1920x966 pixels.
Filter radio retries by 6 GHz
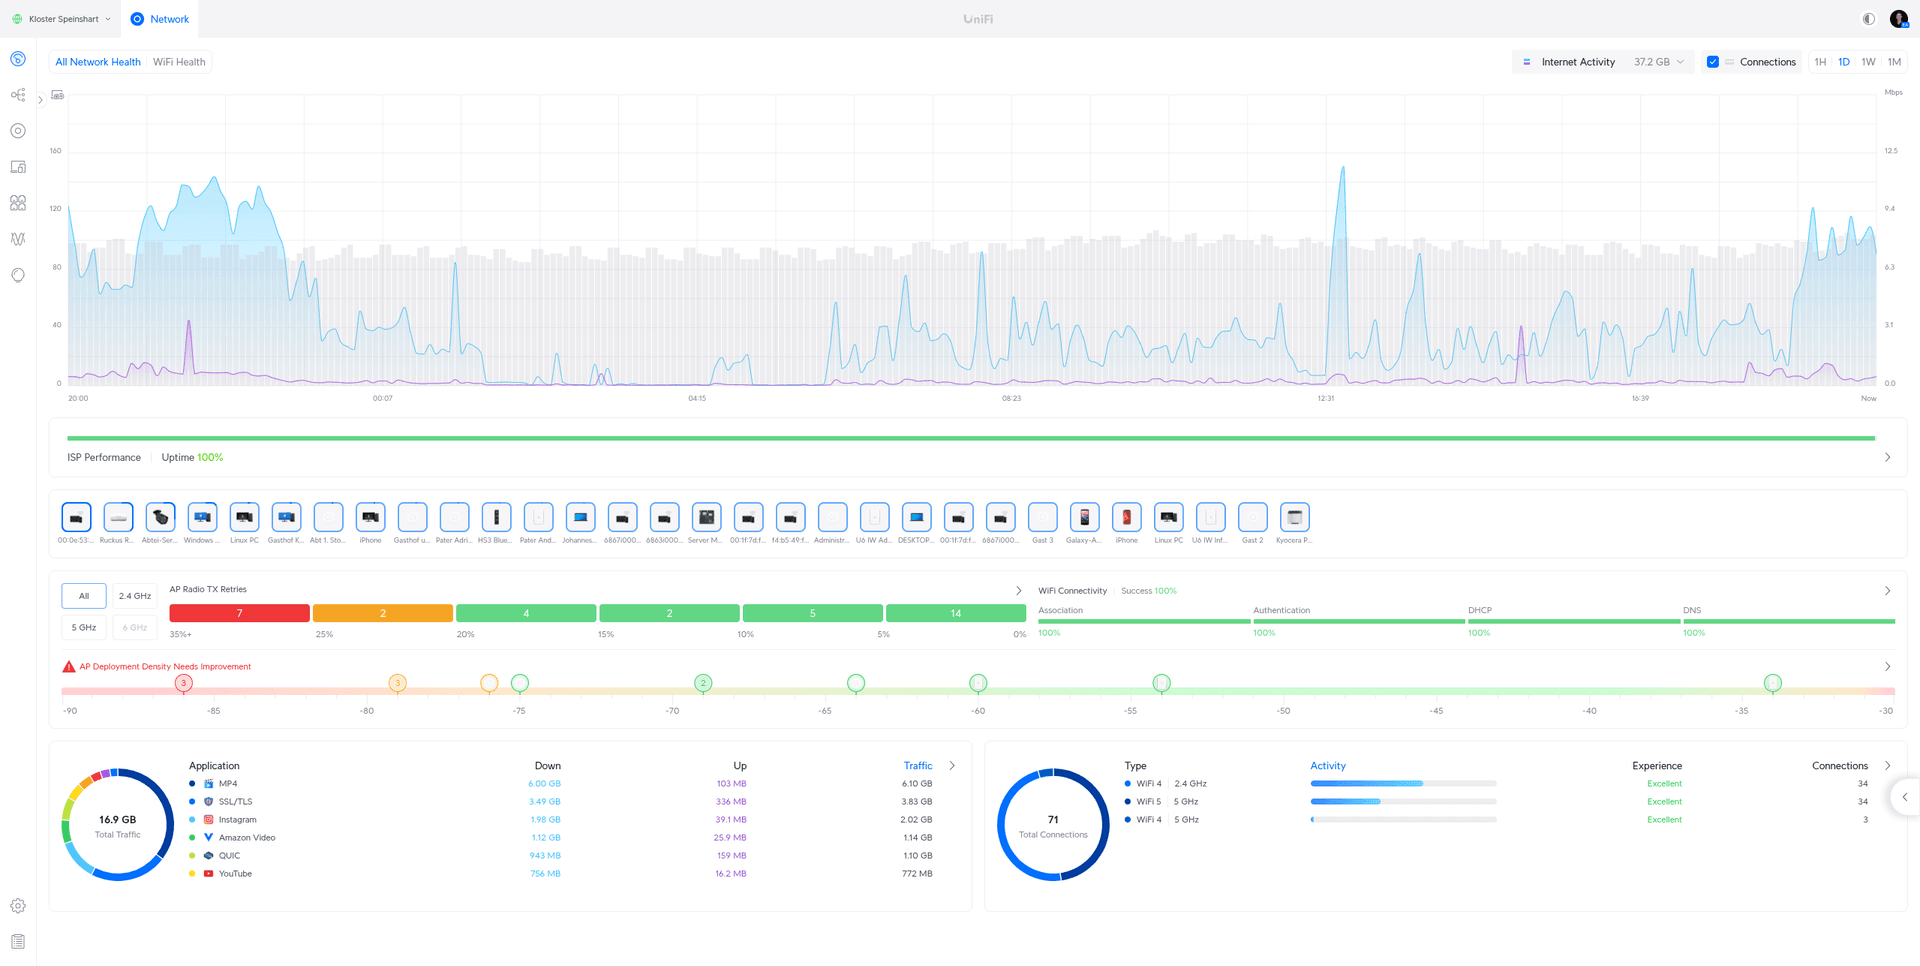tap(135, 627)
